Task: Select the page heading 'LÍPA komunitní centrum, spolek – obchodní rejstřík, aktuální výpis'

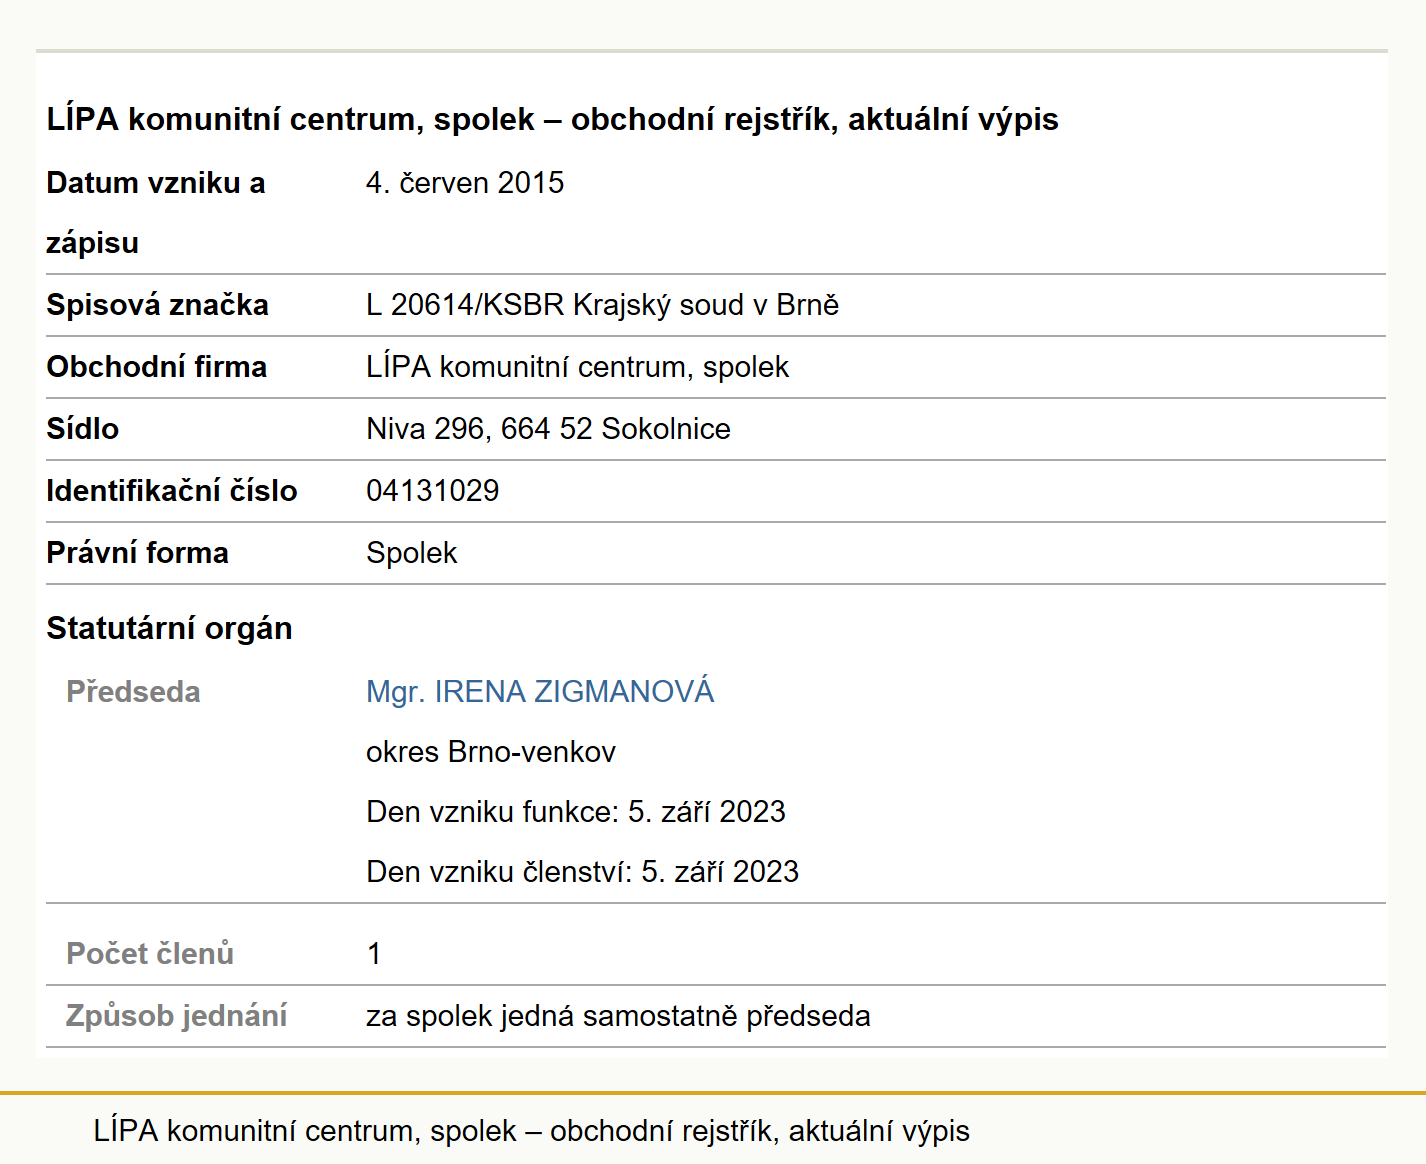Action: [552, 119]
